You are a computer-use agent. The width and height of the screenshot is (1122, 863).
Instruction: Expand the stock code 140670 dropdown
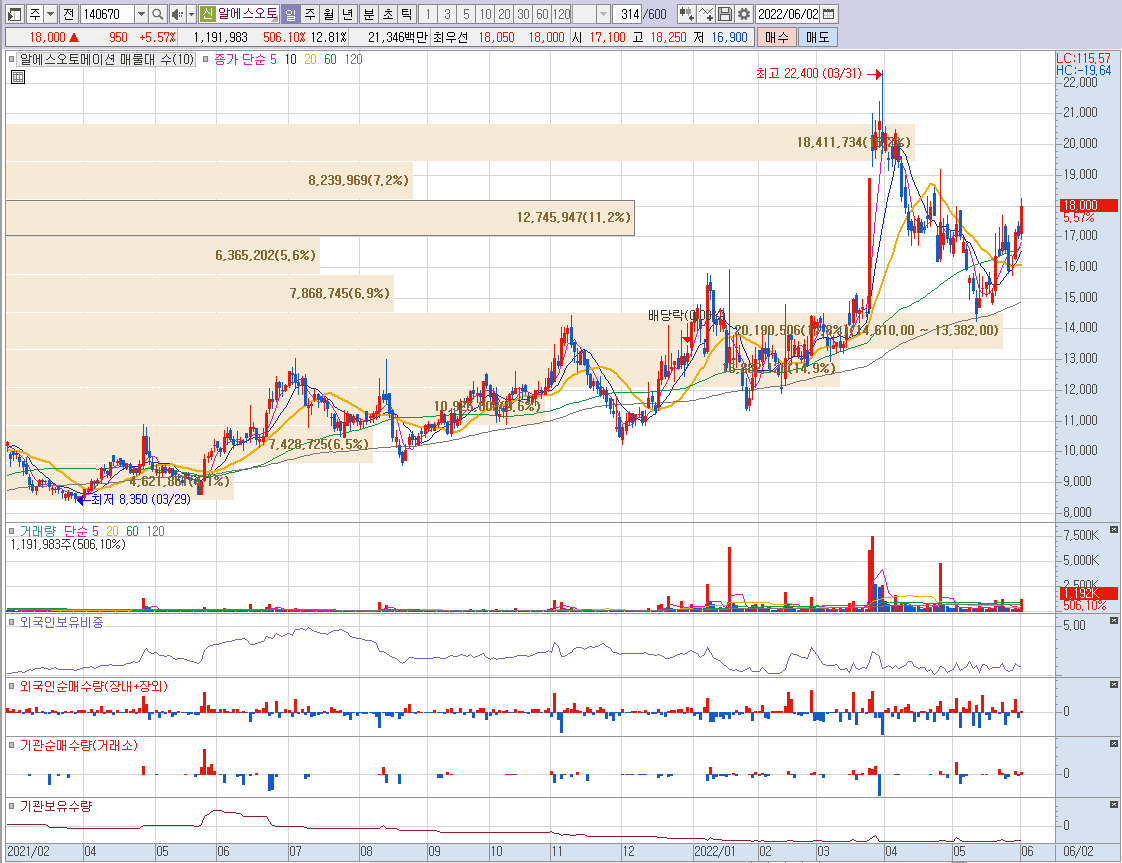pyautogui.click(x=141, y=14)
